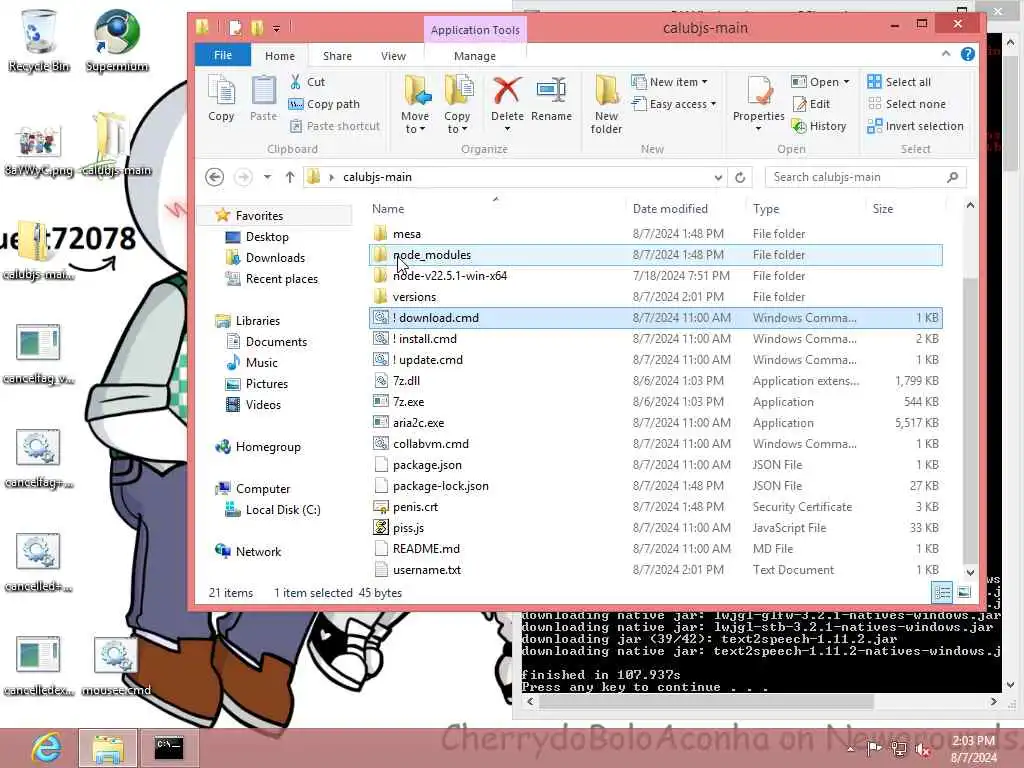Select the README.md file

click(x=655, y=549)
